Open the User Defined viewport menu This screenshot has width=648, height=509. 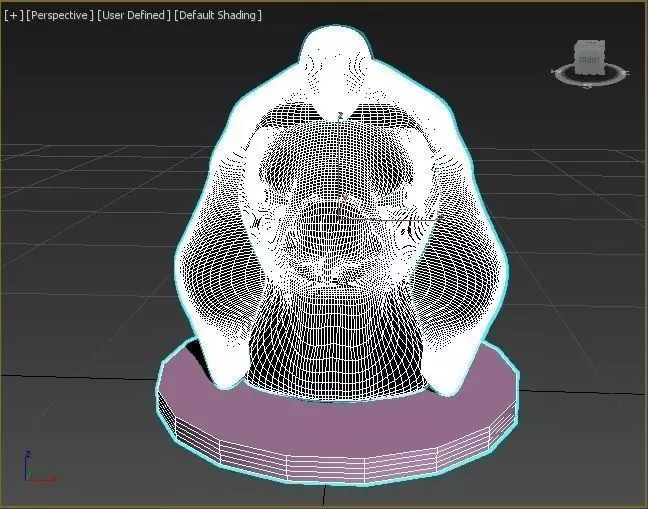[133, 15]
